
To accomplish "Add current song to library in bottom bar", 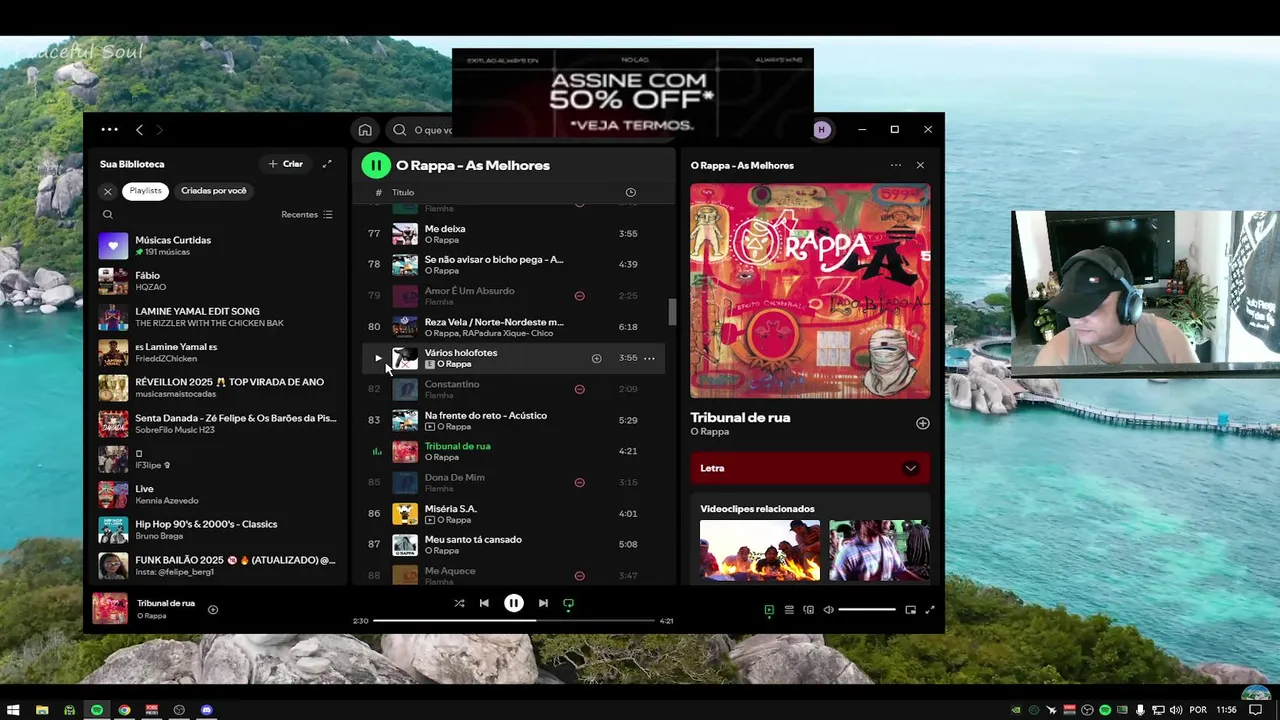I will pos(212,609).
